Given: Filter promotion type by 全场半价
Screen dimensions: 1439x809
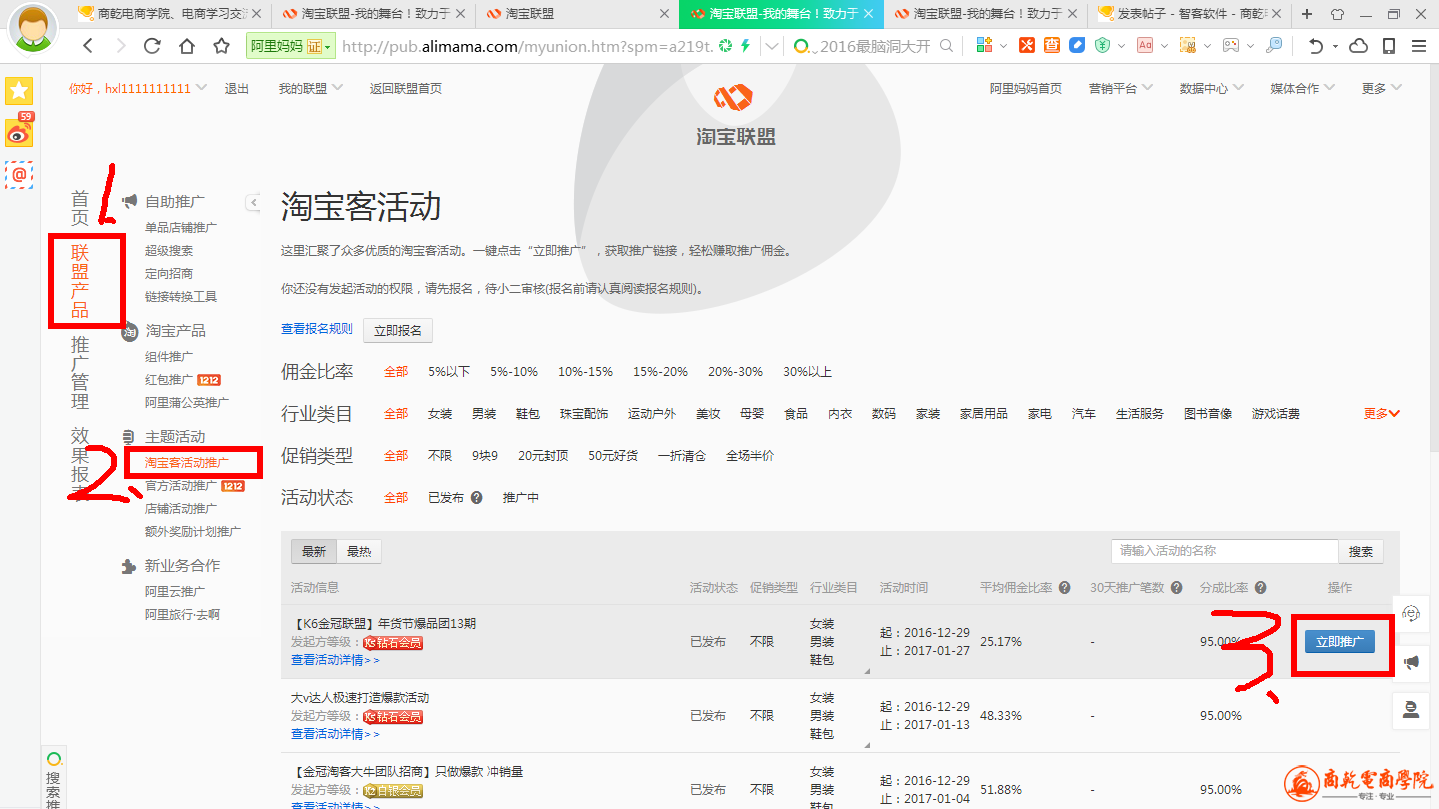Looking at the screenshot, I should pos(750,455).
